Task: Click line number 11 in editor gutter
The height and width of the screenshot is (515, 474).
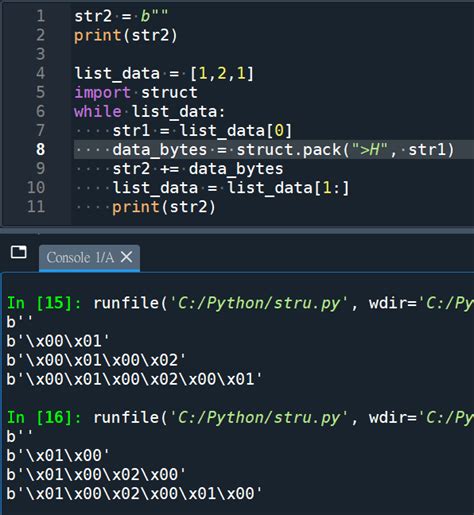Action: [36, 207]
